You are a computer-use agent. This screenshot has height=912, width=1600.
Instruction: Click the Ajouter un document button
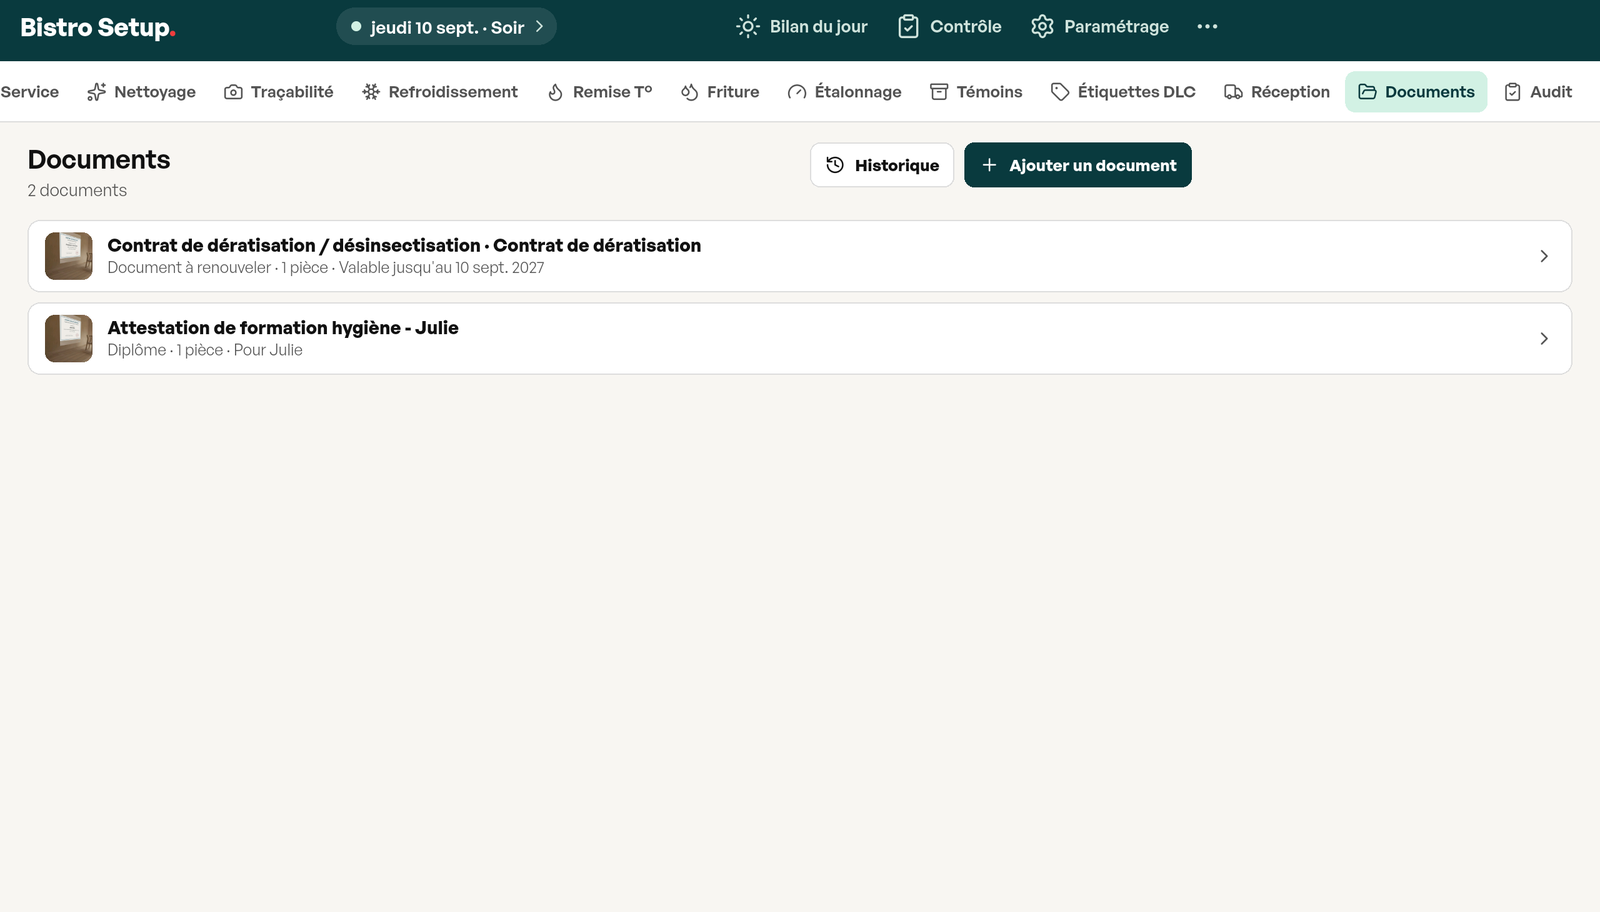(1078, 165)
